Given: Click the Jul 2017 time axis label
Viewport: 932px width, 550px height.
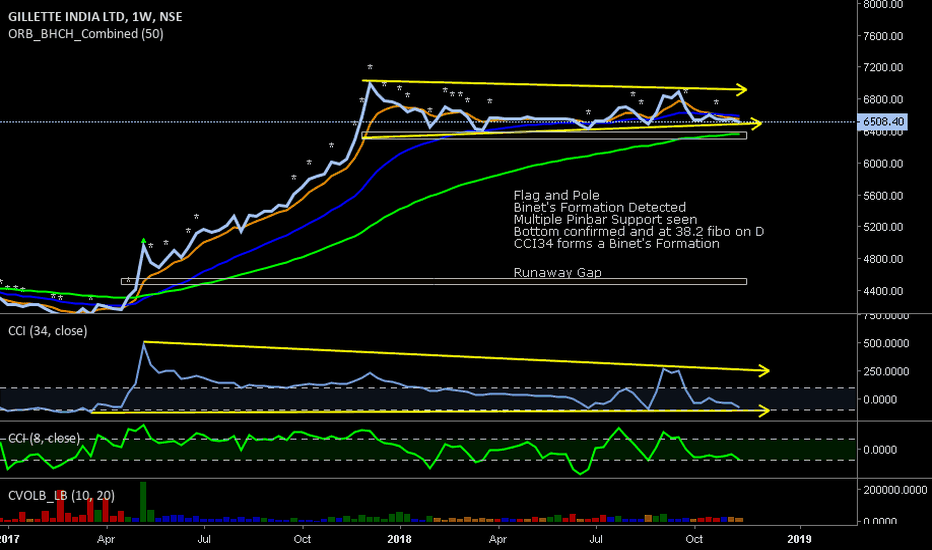Looking at the screenshot, I should click(204, 539).
